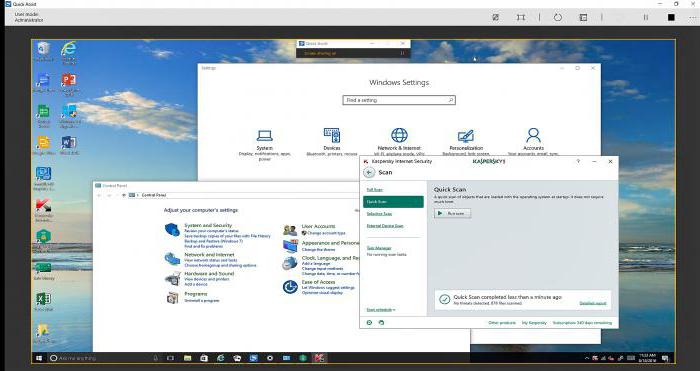Click Other products link in Kaspersky footer
This screenshot has width=700, height=371.
(502, 323)
